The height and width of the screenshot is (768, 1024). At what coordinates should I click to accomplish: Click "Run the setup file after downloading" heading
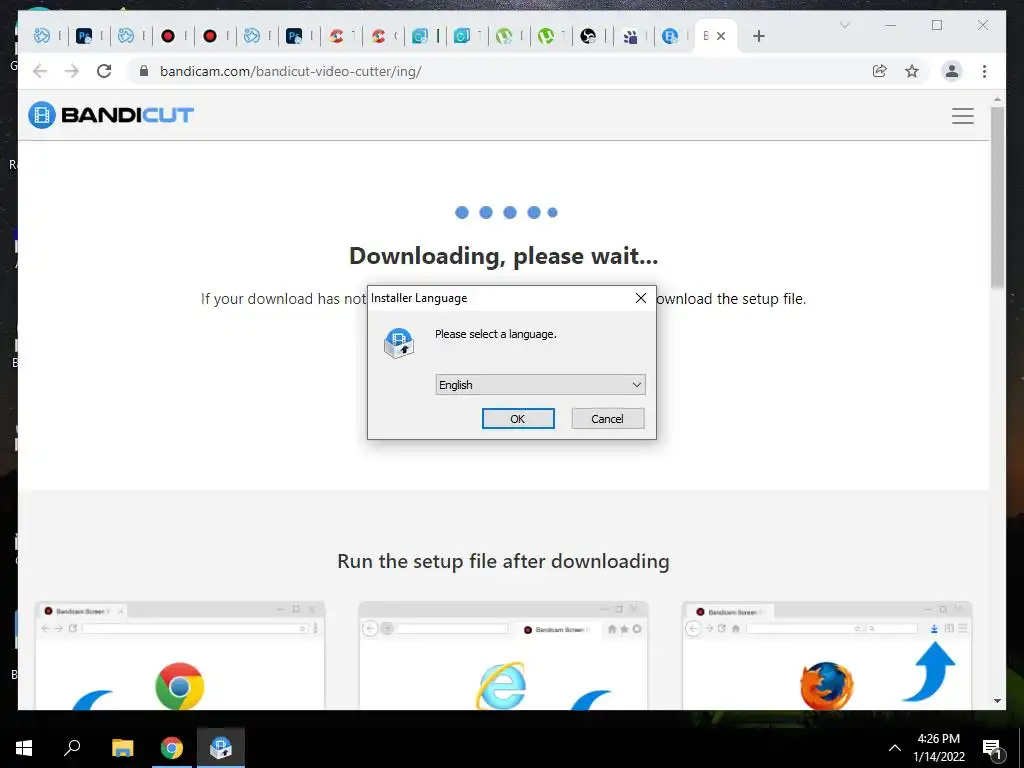click(x=503, y=562)
